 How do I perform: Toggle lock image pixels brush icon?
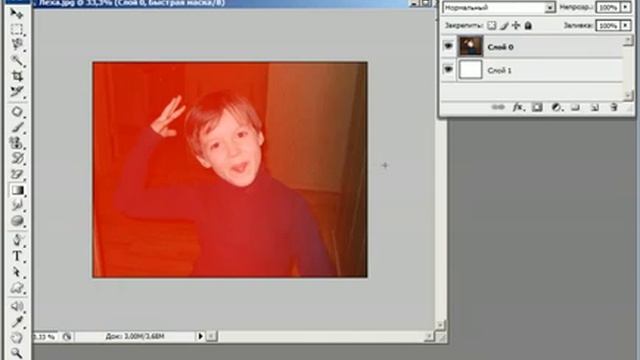pyautogui.click(x=504, y=25)
